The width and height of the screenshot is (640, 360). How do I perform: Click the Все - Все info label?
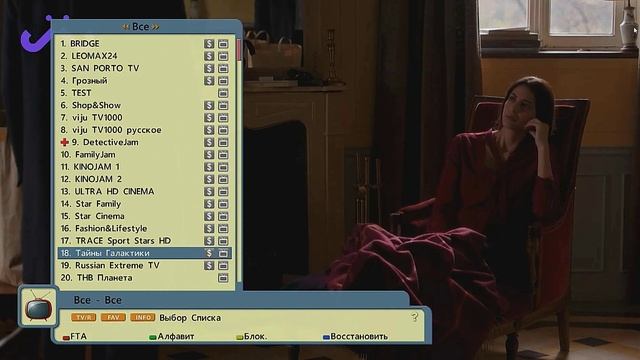click(98, 300)
